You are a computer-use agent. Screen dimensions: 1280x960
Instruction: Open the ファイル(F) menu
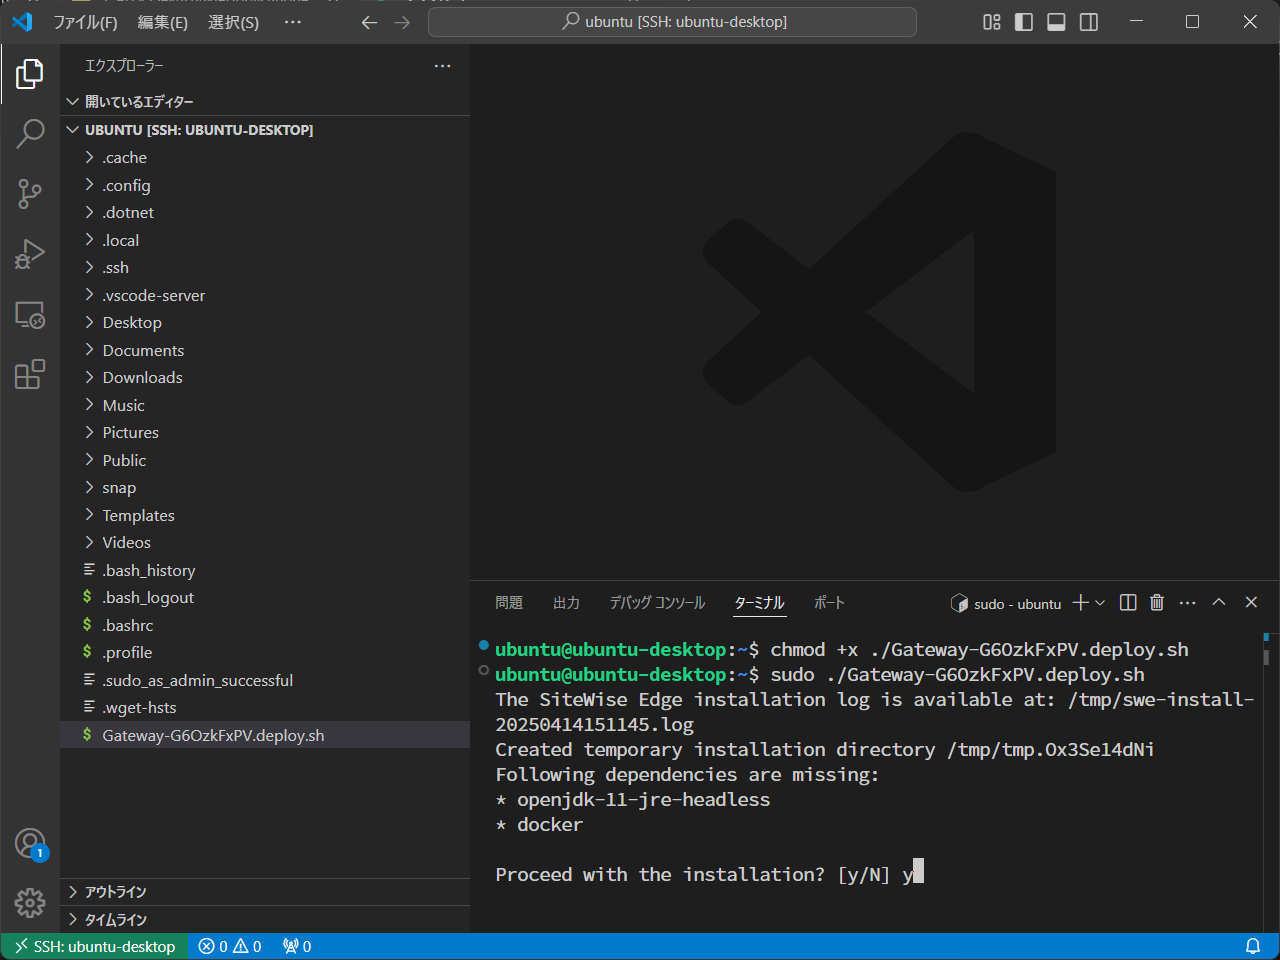[85, 22]
